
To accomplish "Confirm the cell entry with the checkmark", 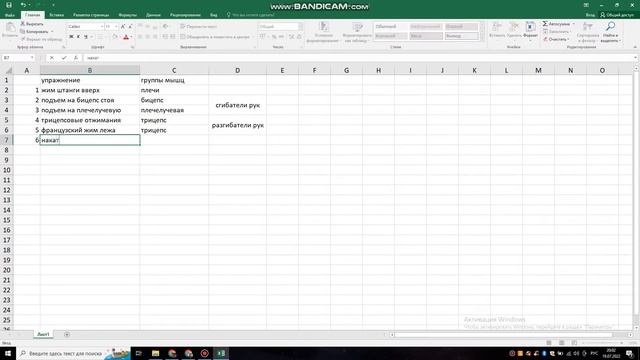I will point(64,58).
